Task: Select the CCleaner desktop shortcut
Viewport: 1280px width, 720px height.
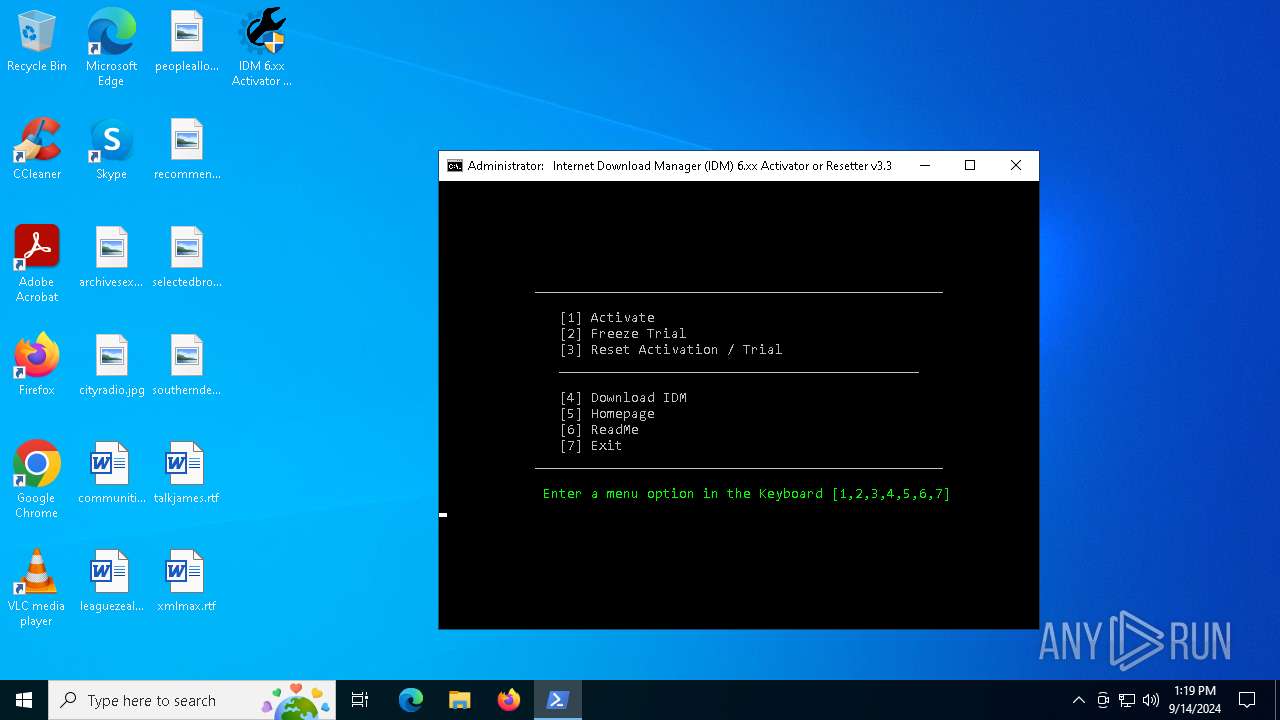Action: click(37, 150)
